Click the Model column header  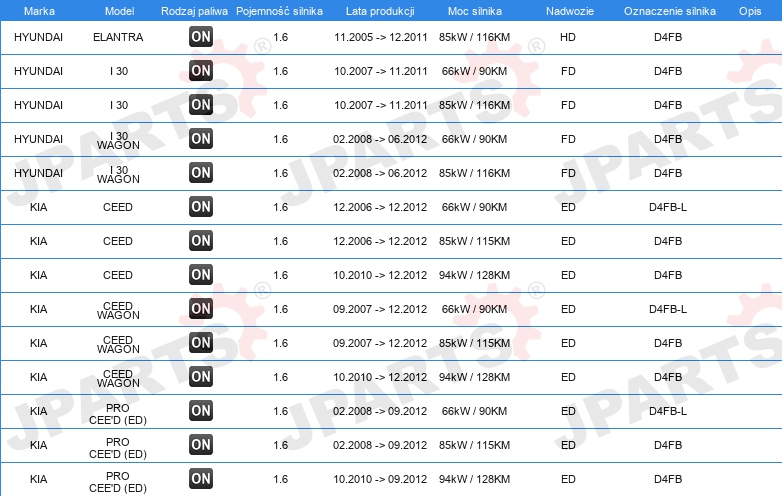click(x=119, y=11)
